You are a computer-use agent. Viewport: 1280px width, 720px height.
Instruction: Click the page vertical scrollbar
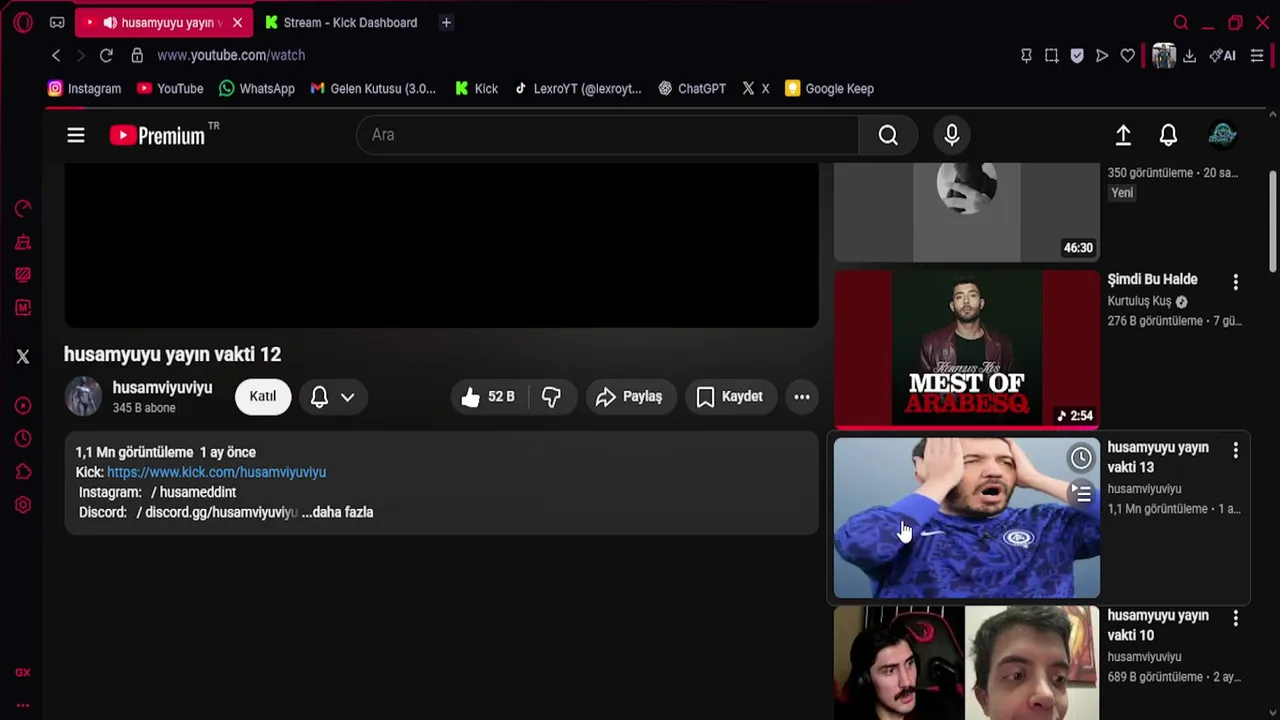point(1273,221)
